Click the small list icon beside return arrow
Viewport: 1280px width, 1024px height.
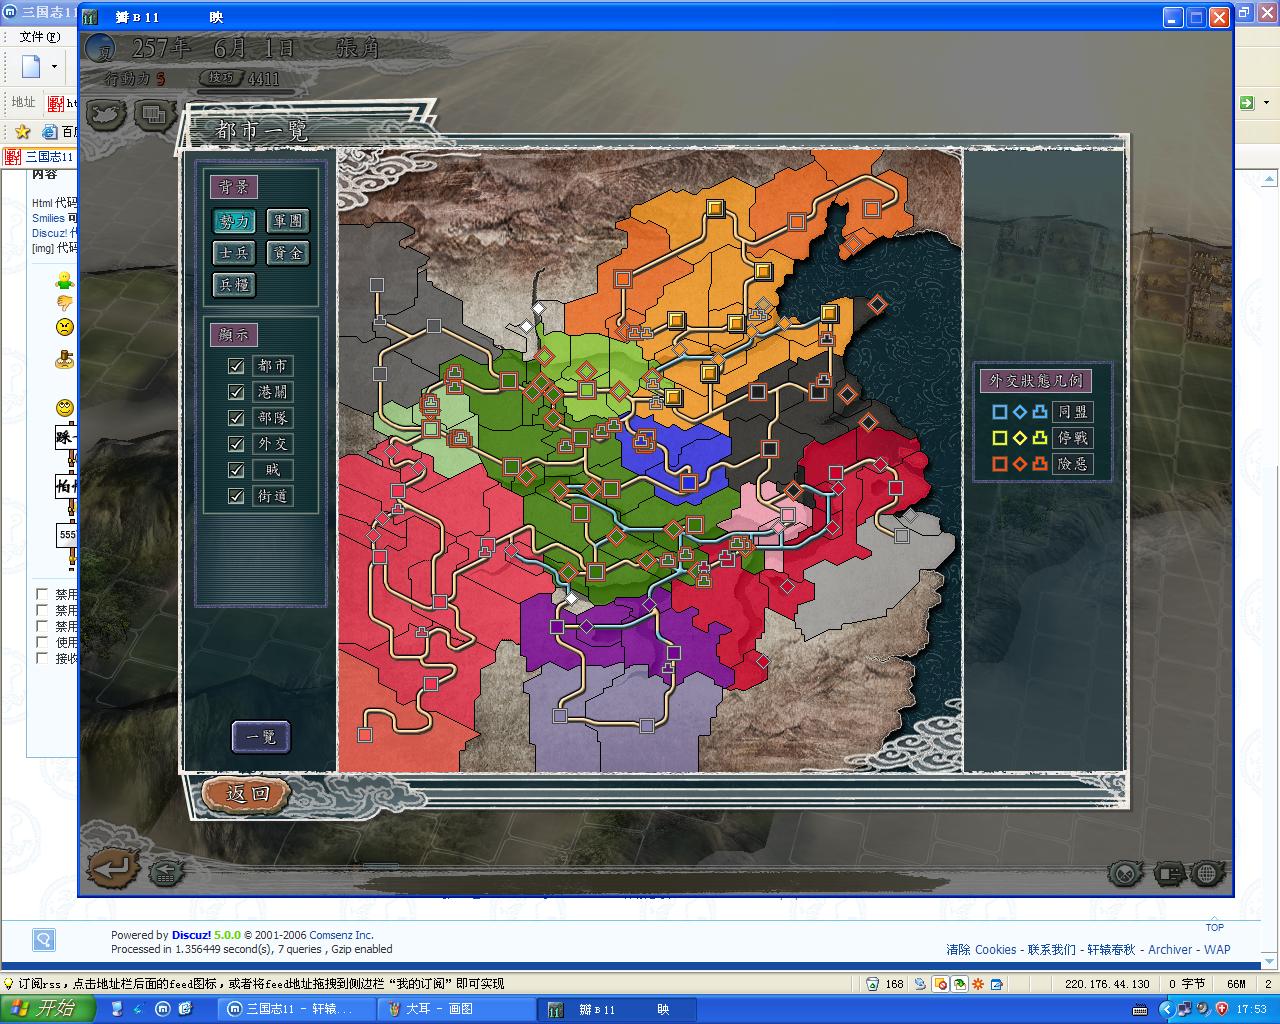[166, 873]
